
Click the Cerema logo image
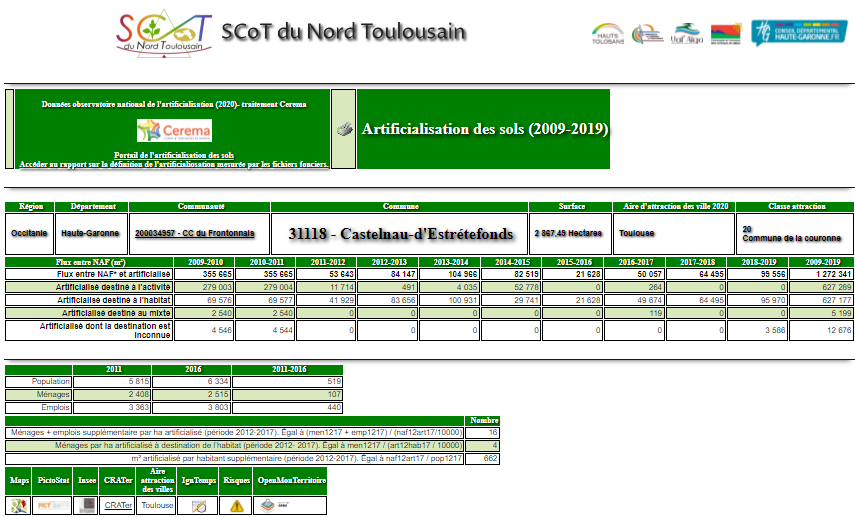click(174, 131)
